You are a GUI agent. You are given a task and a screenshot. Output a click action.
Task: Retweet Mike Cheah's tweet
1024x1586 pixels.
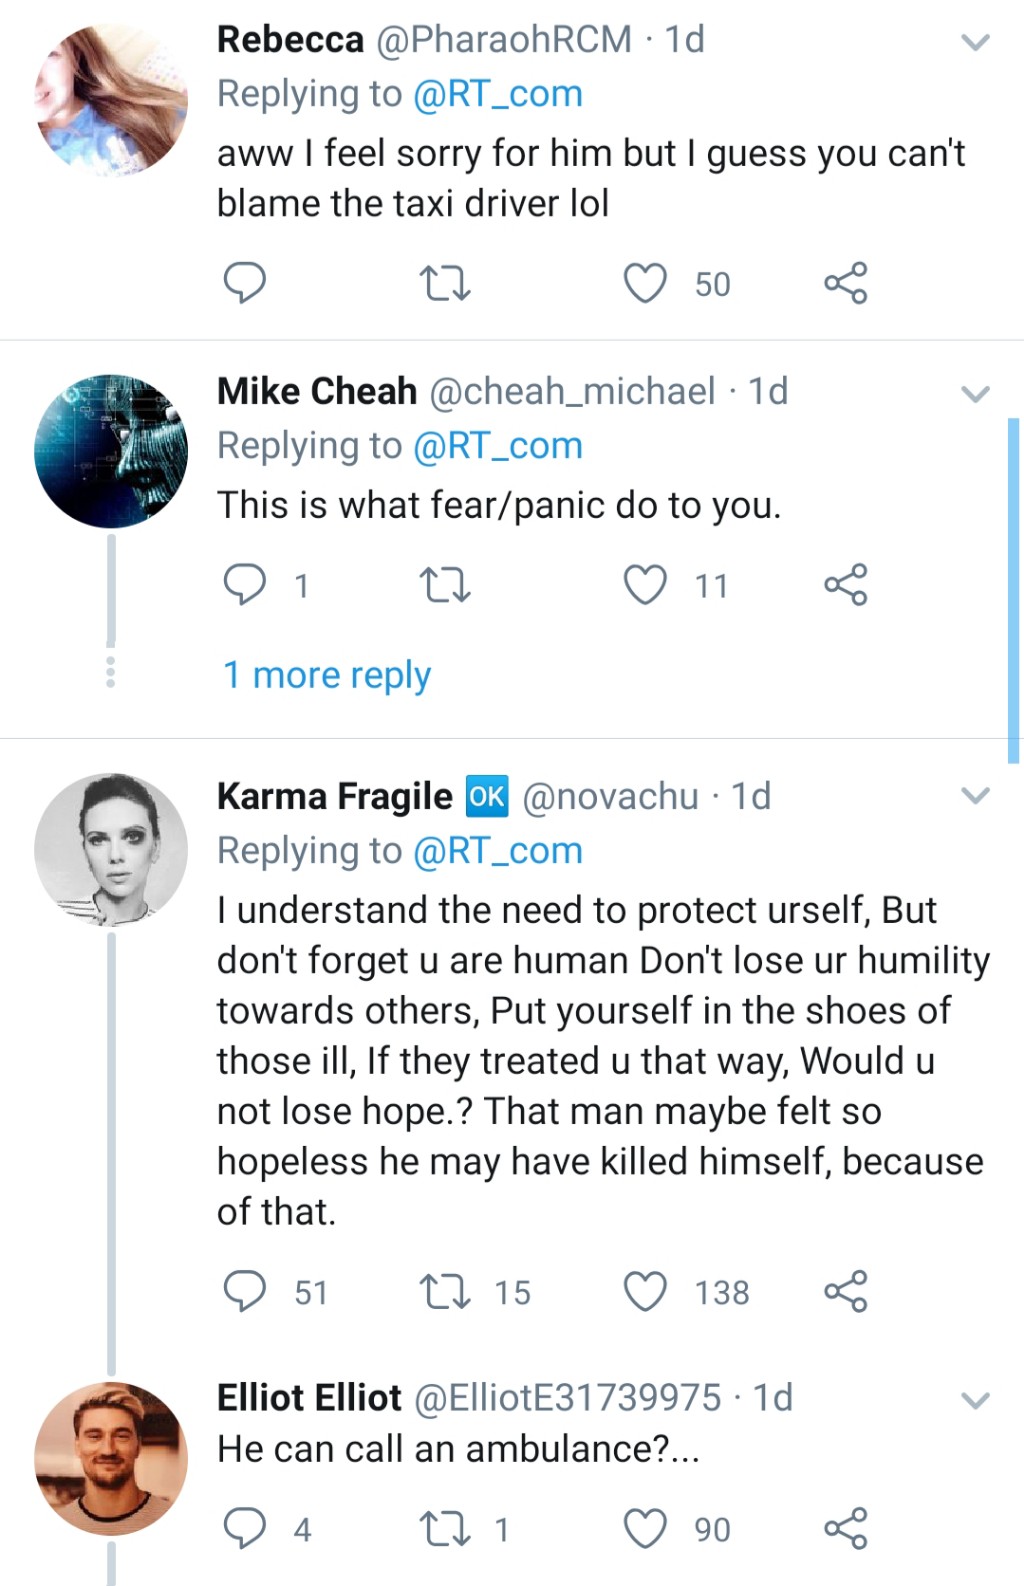[444, 585]
